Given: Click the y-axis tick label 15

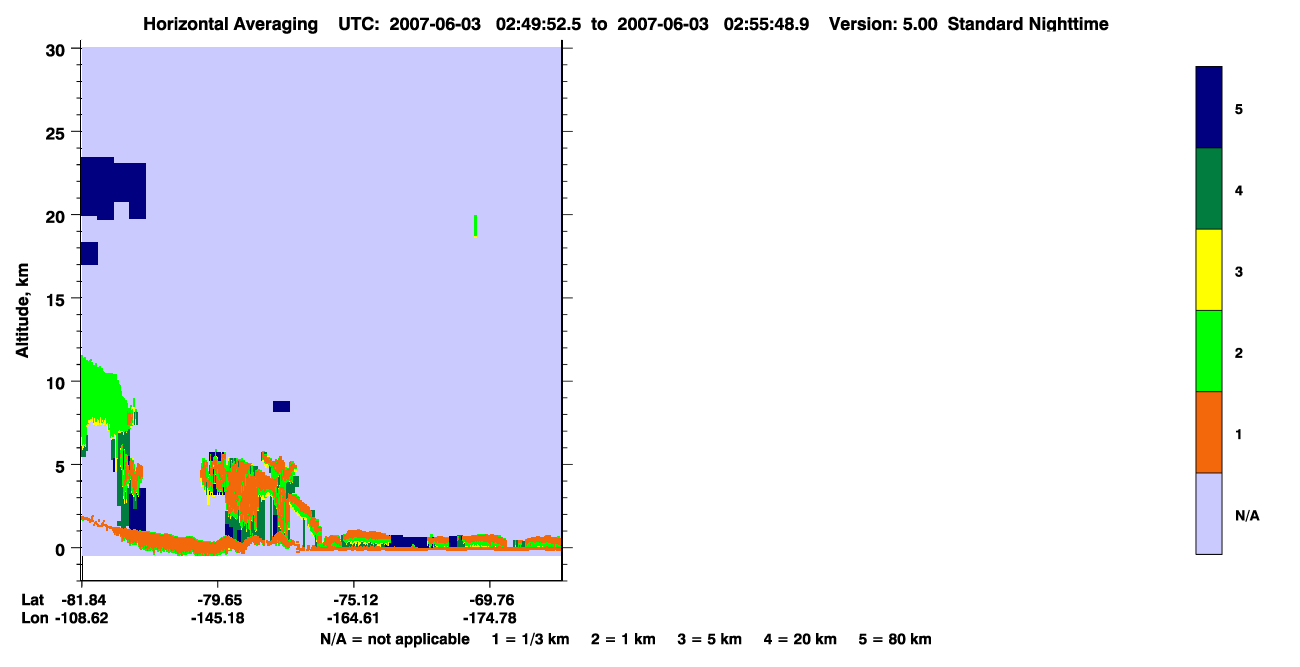Looking at the screenshot, I should pyautogui.click(x=58, y=299).
